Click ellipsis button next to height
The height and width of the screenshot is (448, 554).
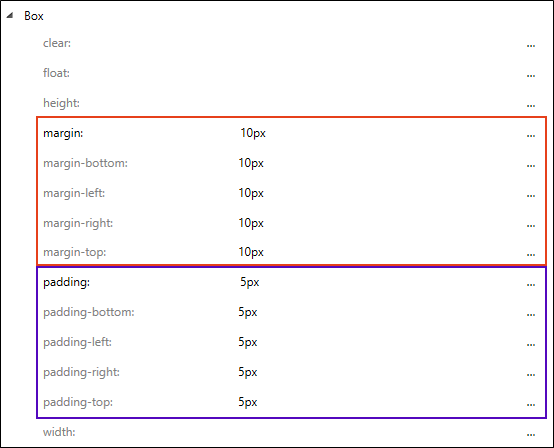pyautogui.click(x=531, y=106)
